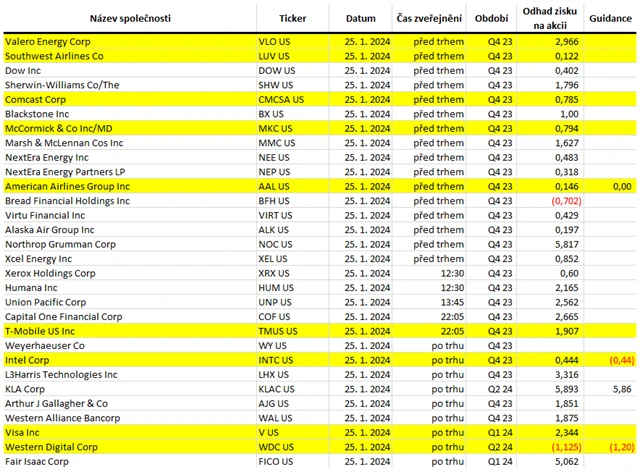Select the "Čas zveřejnění" column header
Viewport: 640px width, 472px height.
431,19
